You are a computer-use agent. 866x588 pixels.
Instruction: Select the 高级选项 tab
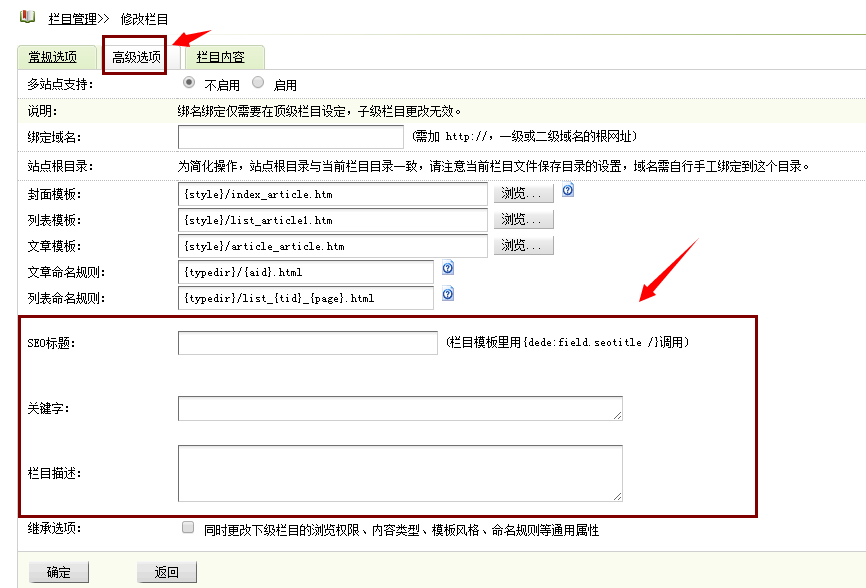[x=136, y=58]
